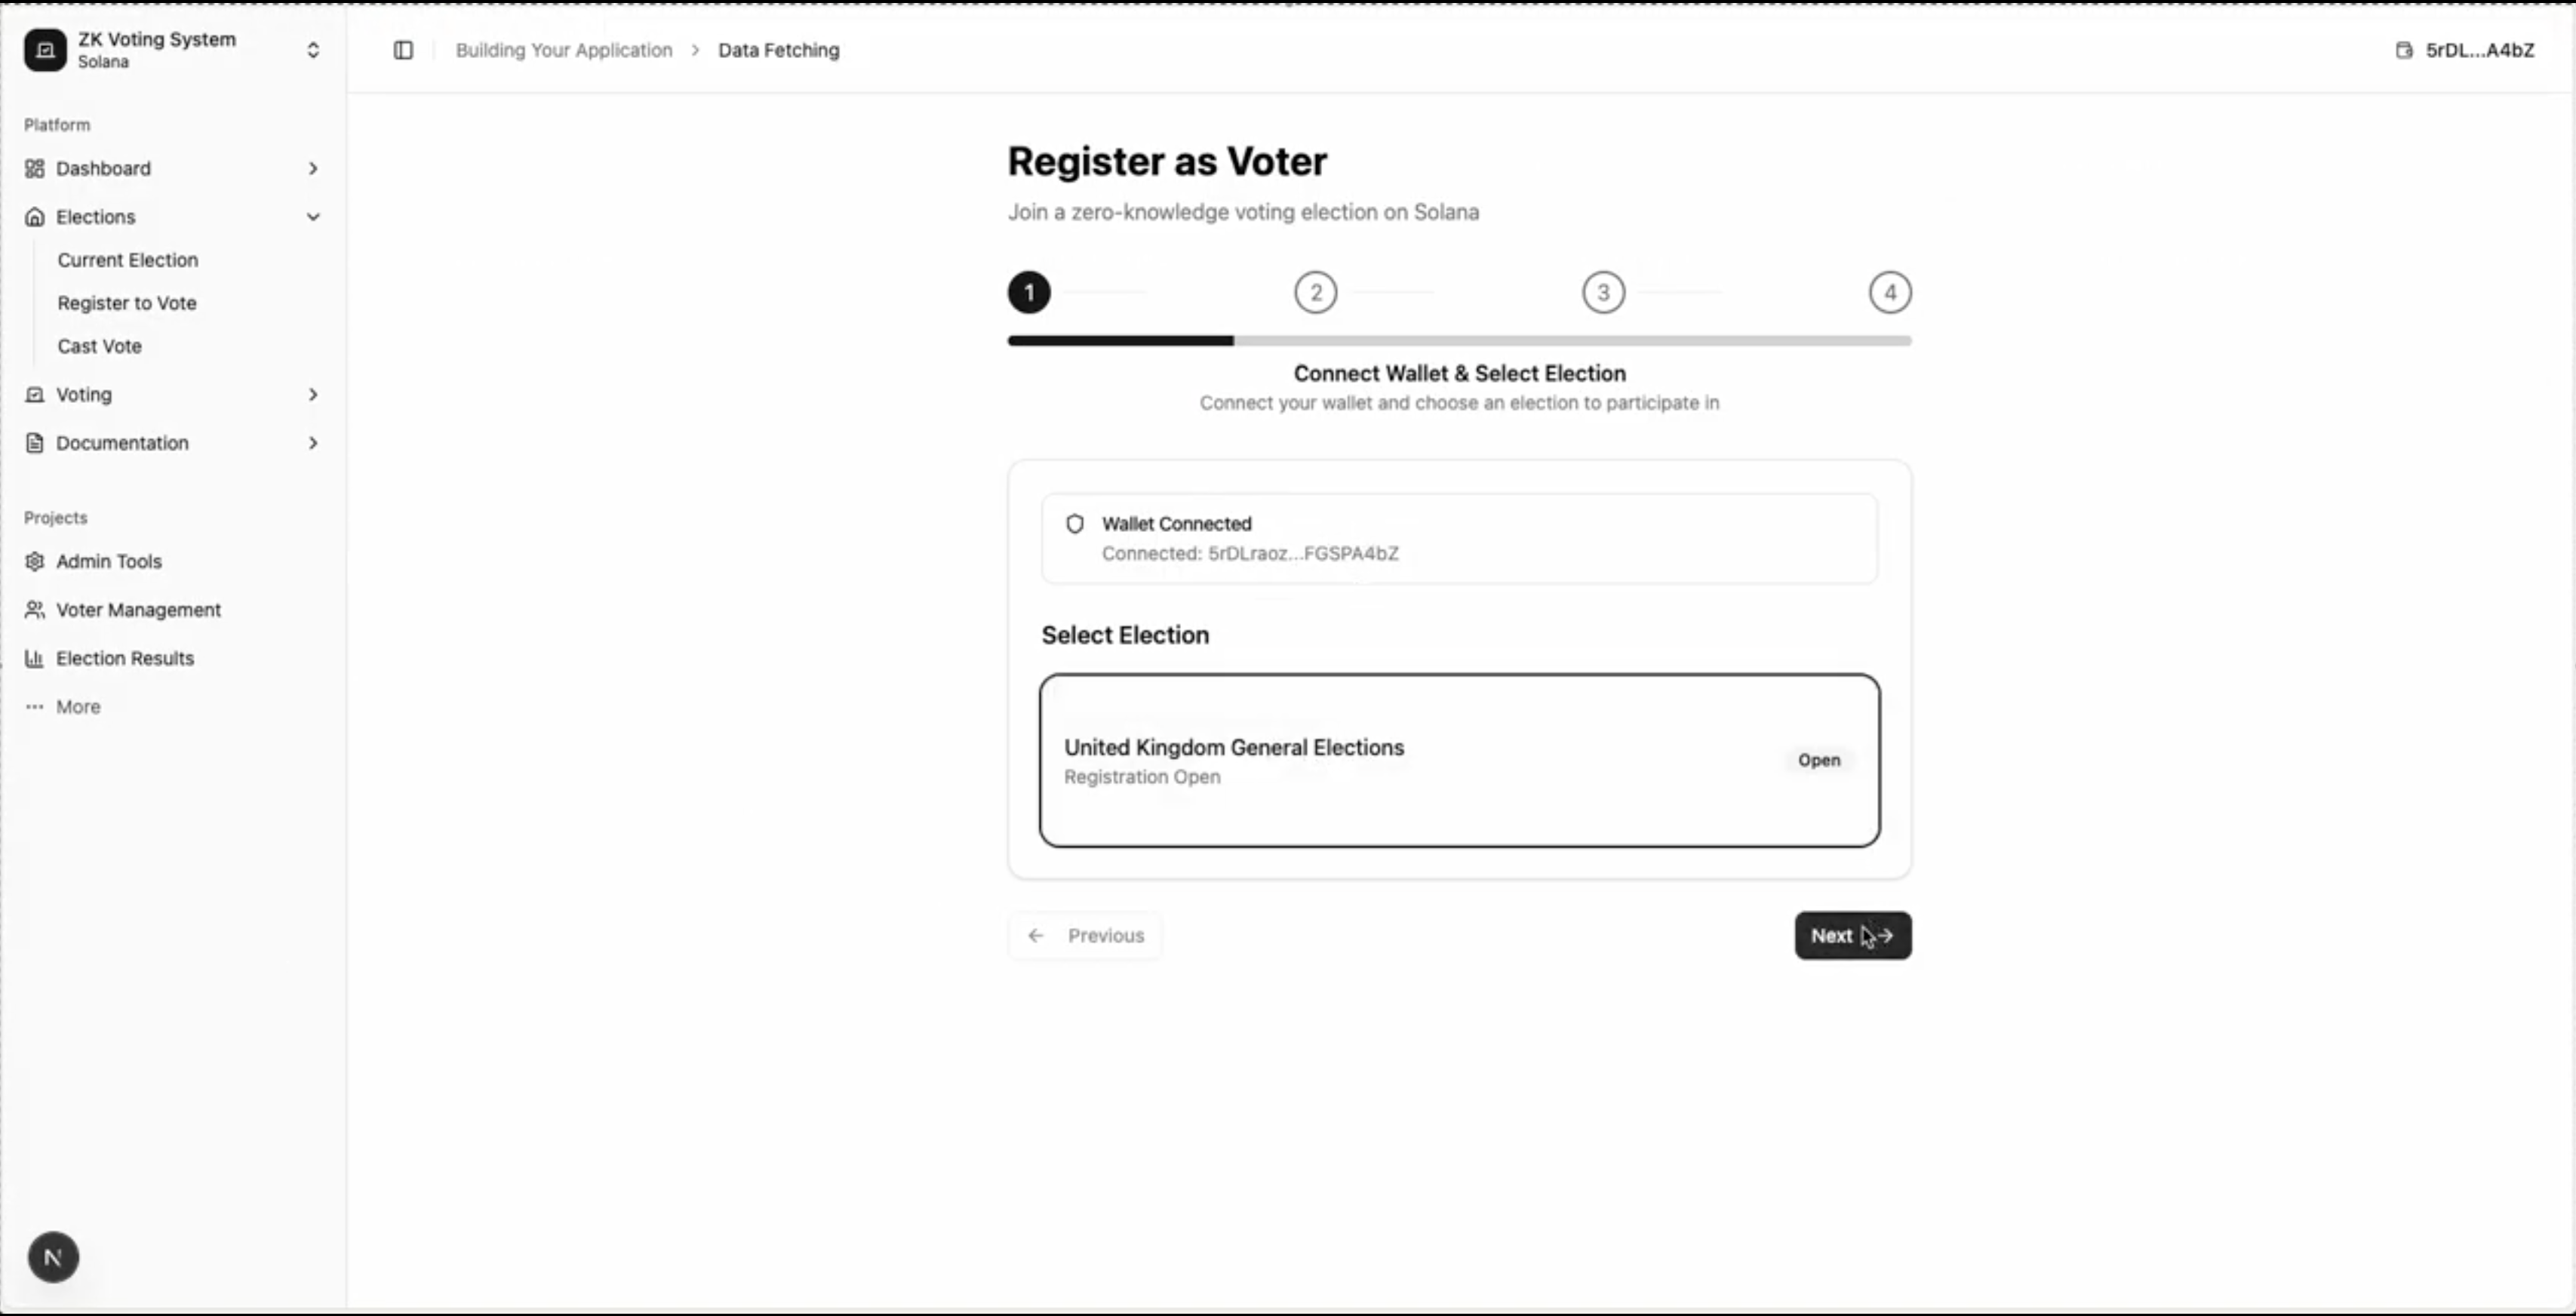Click the round N avatar button
Viewport: 2576px width, 1316px height.
[53, 1257]
